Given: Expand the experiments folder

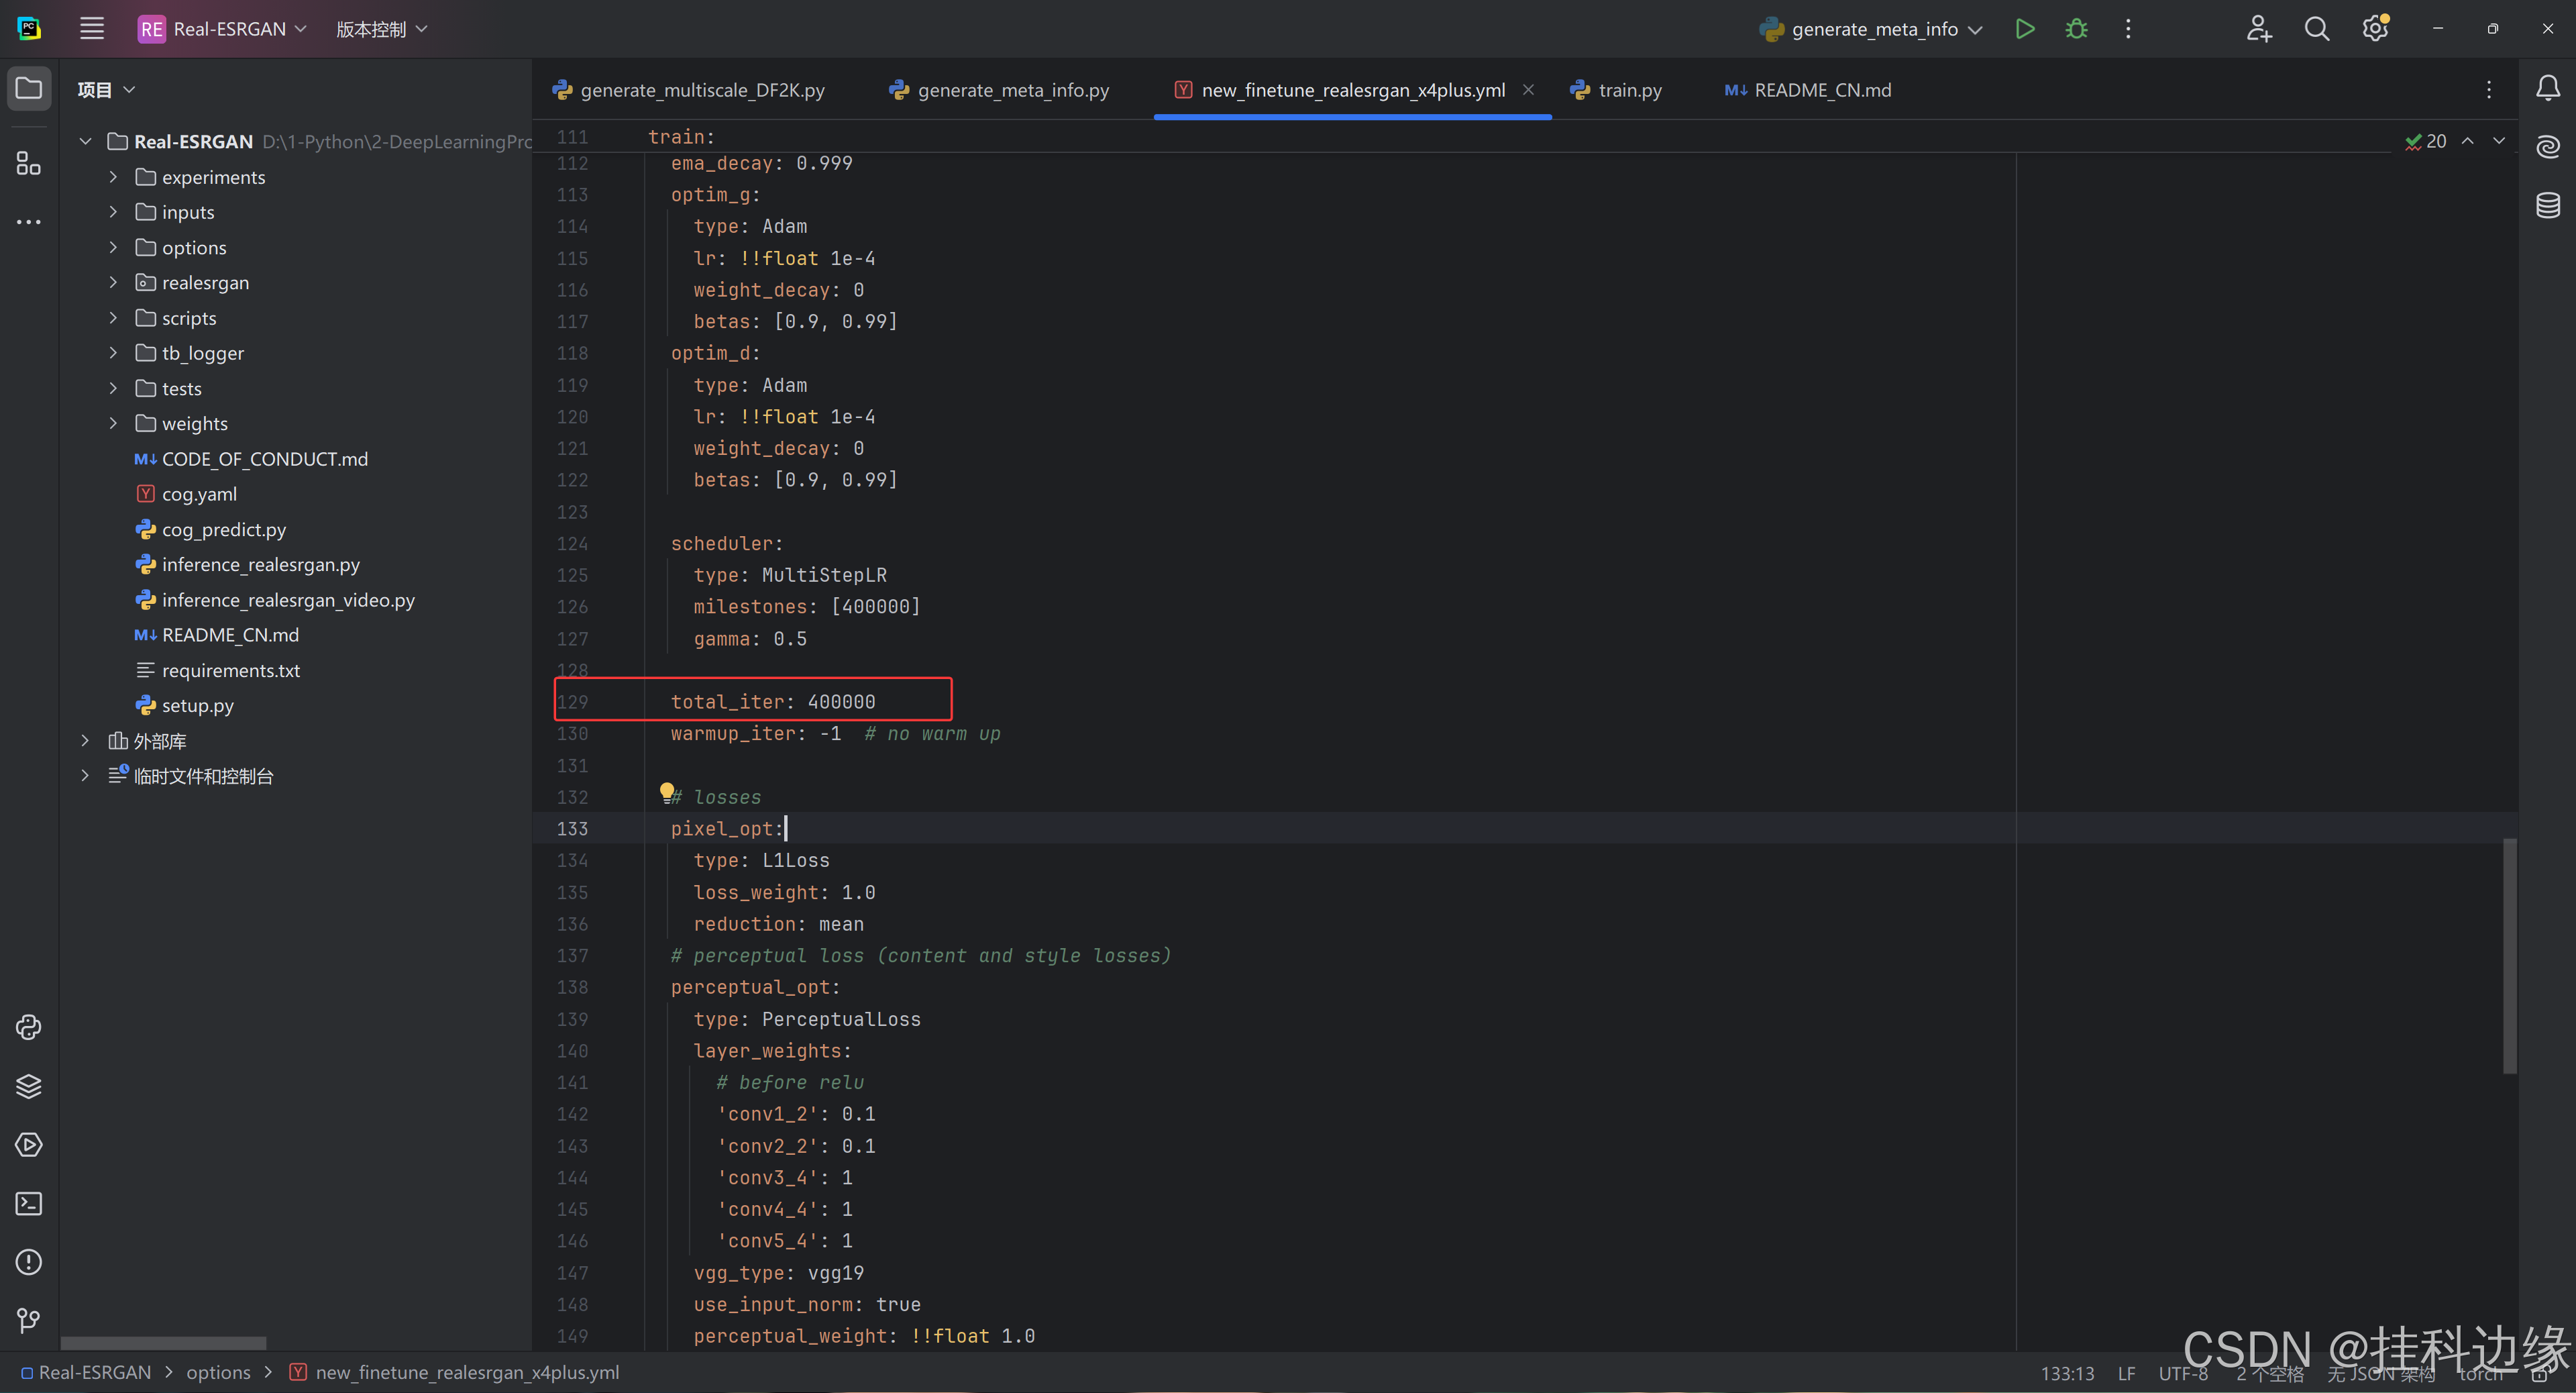Looking at the screenshot, I should [113, 177].
